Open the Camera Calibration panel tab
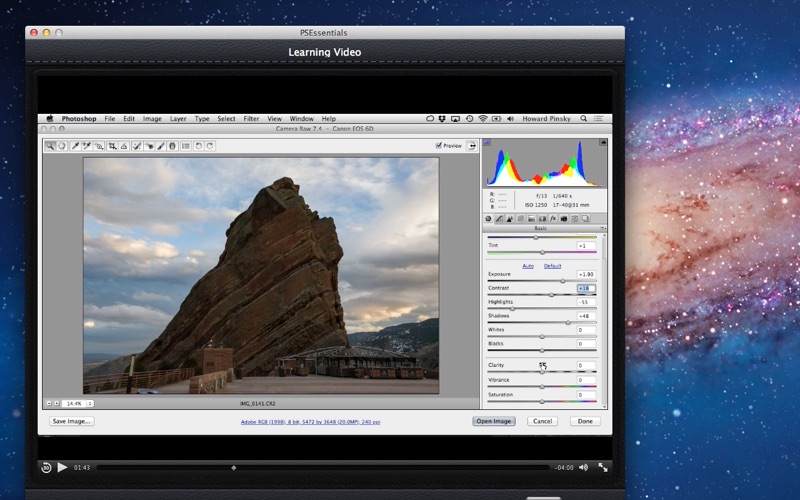 click(x=564, y=218)
